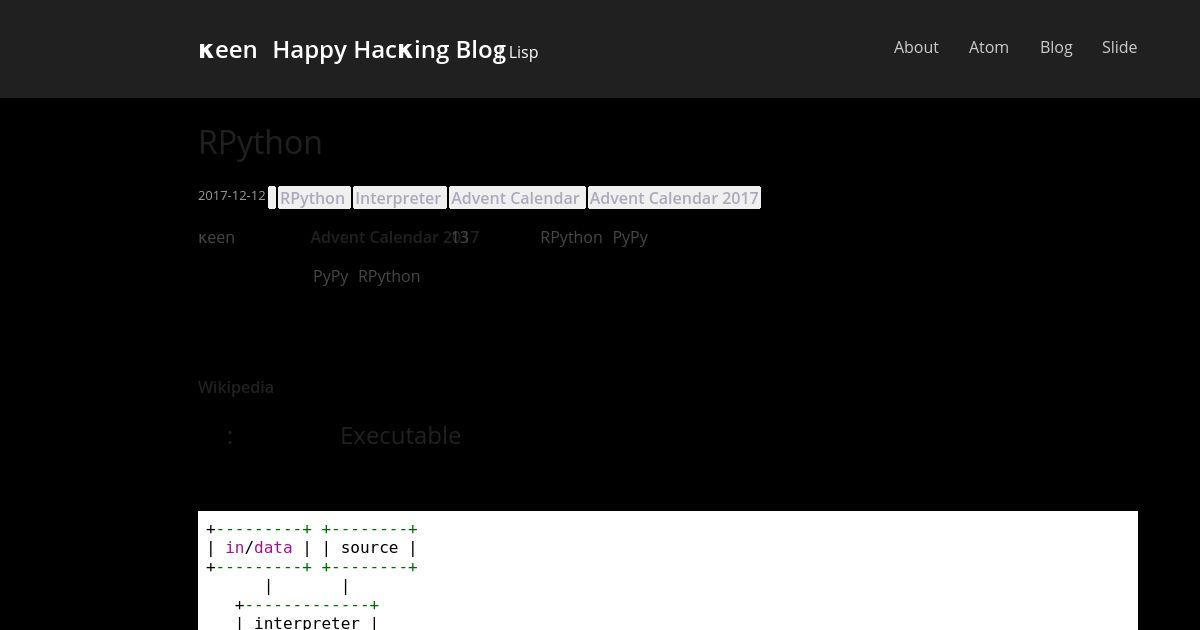Click the source box in code diagram
This screenshot has height=630, width=1200.
[x=369, y=548]
